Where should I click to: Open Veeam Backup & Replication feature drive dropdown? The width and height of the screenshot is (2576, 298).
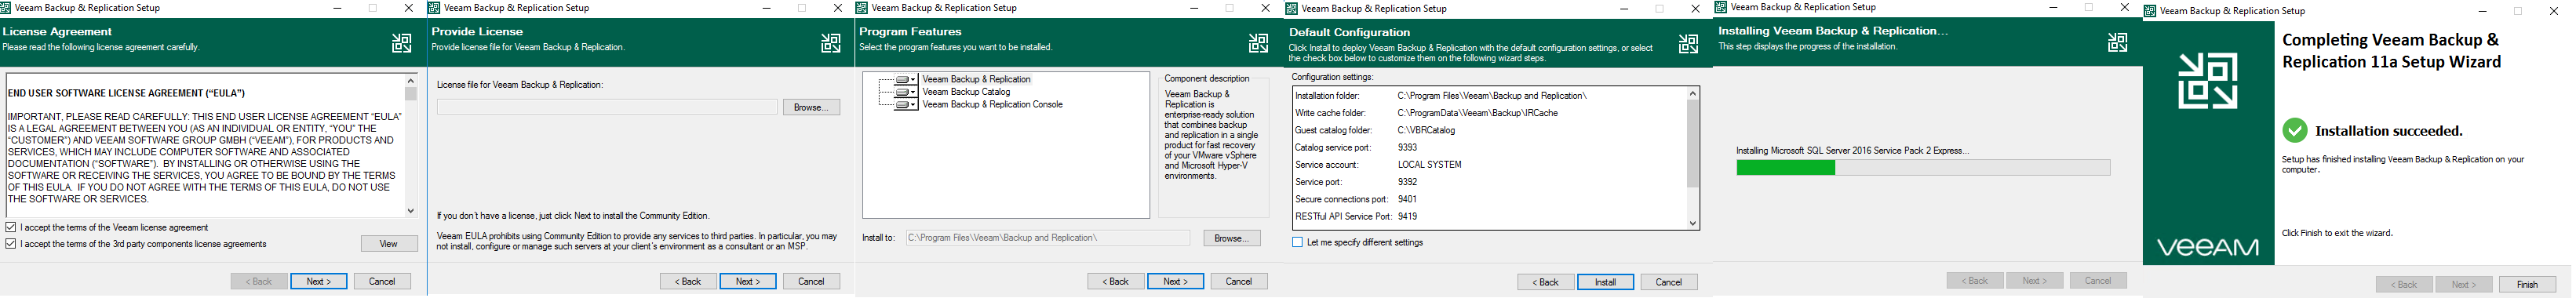[906, 79]
